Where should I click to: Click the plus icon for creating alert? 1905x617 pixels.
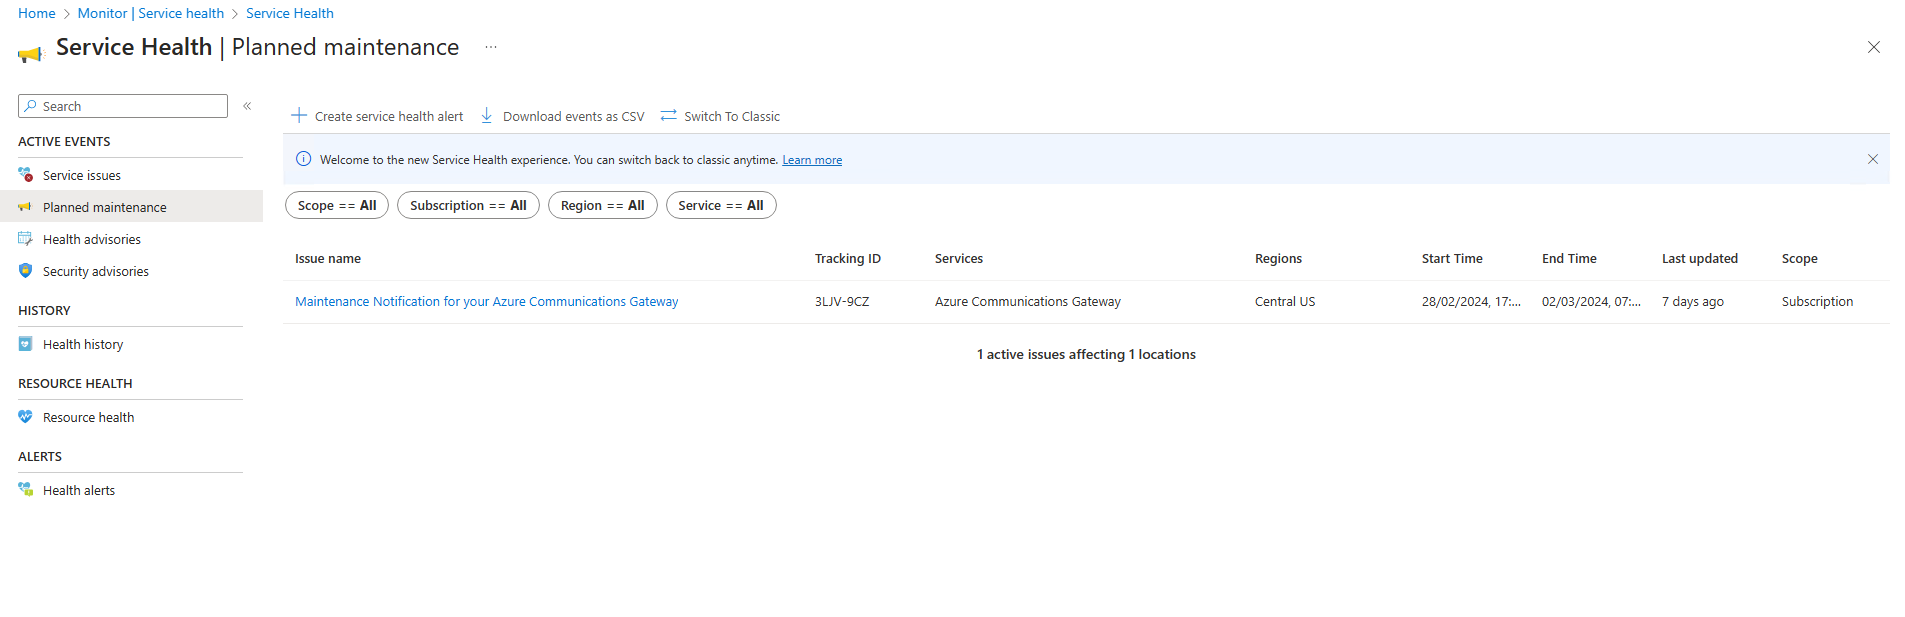click(x=298, y=115)
